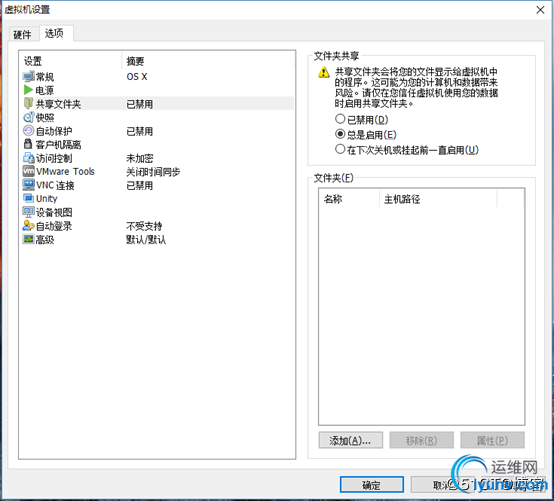Confirm with the 确定 button
Viewport: 554px width, 501px height.
coord(372,485)
